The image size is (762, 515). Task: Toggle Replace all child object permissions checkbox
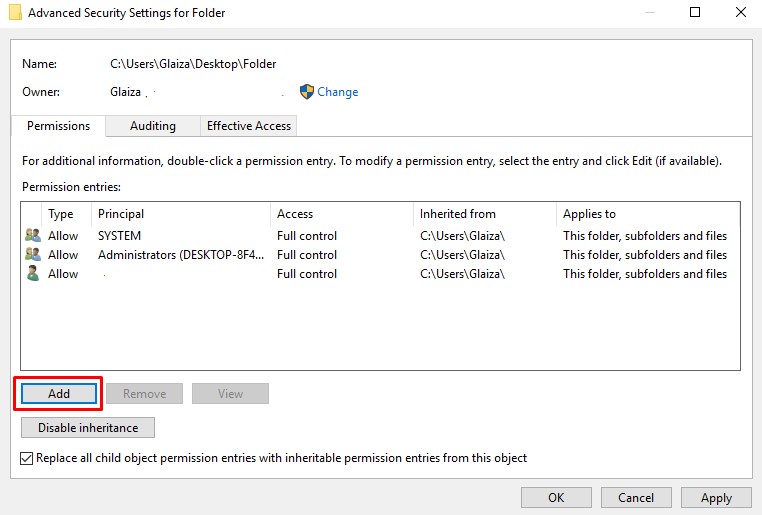[x=27, y=458]
